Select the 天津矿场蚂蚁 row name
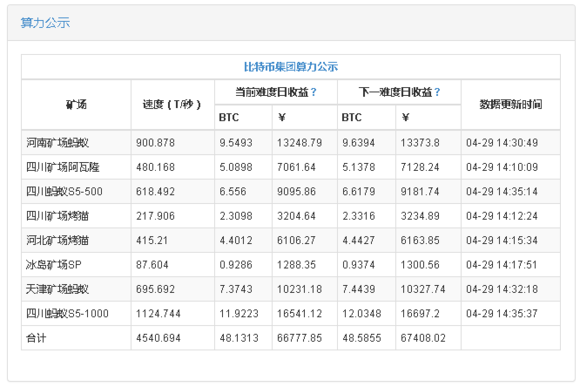 (x=57, y=289)
